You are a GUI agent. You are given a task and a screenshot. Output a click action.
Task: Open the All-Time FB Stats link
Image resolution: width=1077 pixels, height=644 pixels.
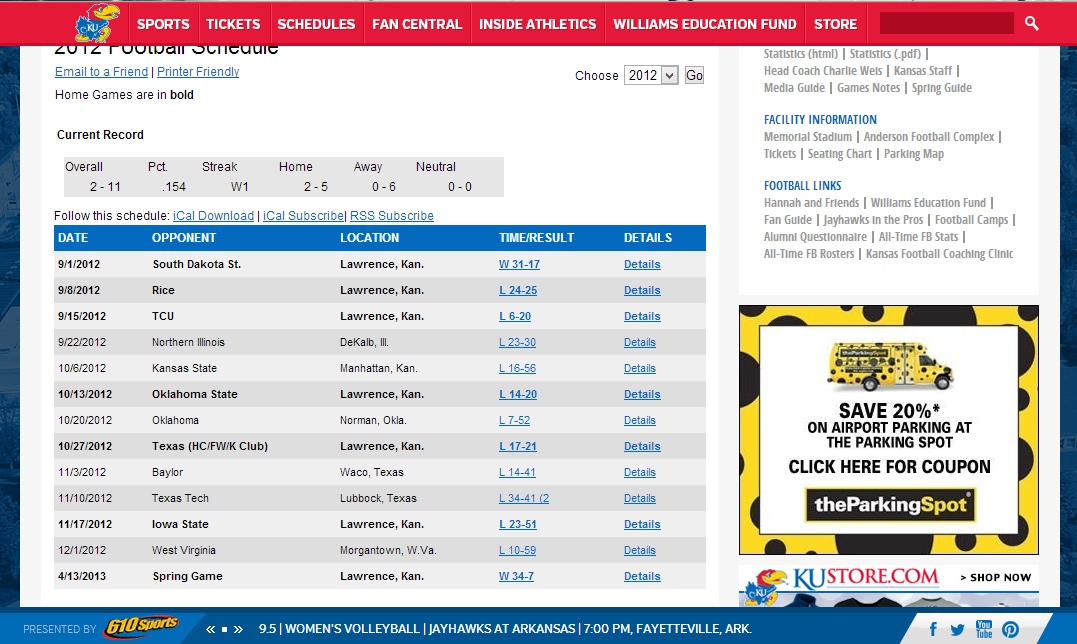tap(918, 237)
